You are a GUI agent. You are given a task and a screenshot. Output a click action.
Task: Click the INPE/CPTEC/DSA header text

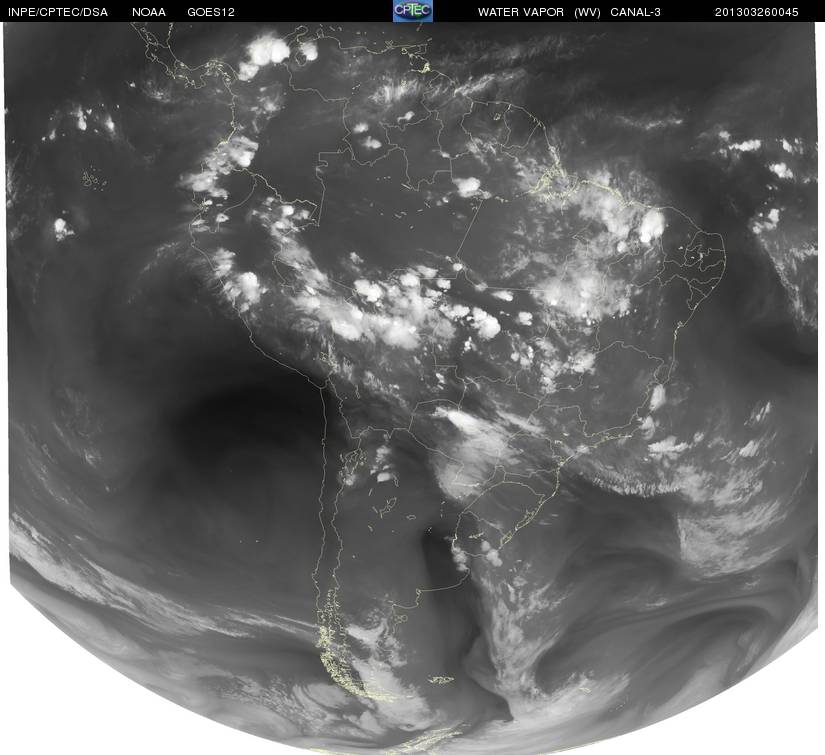58,12
